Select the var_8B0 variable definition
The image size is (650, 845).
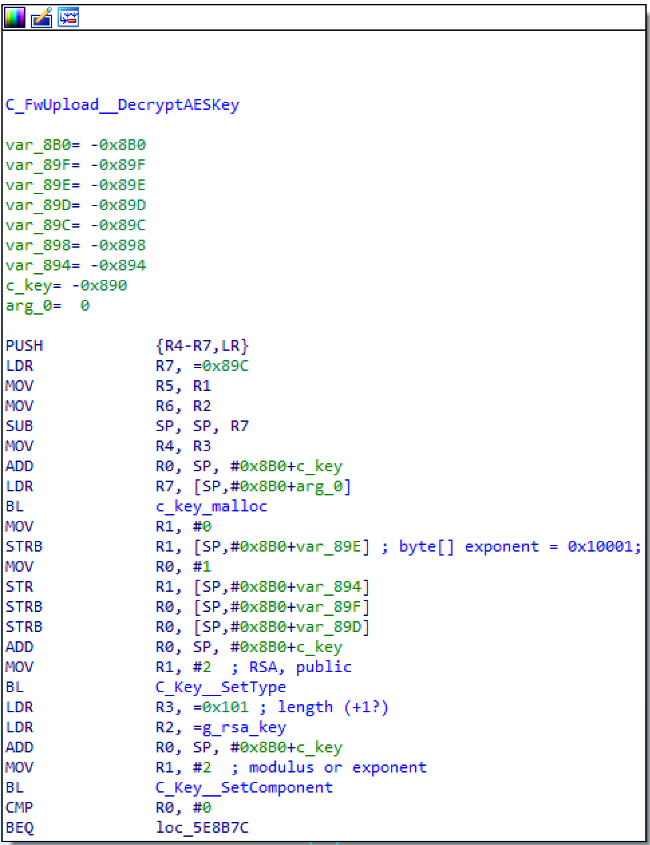point(32,144)
